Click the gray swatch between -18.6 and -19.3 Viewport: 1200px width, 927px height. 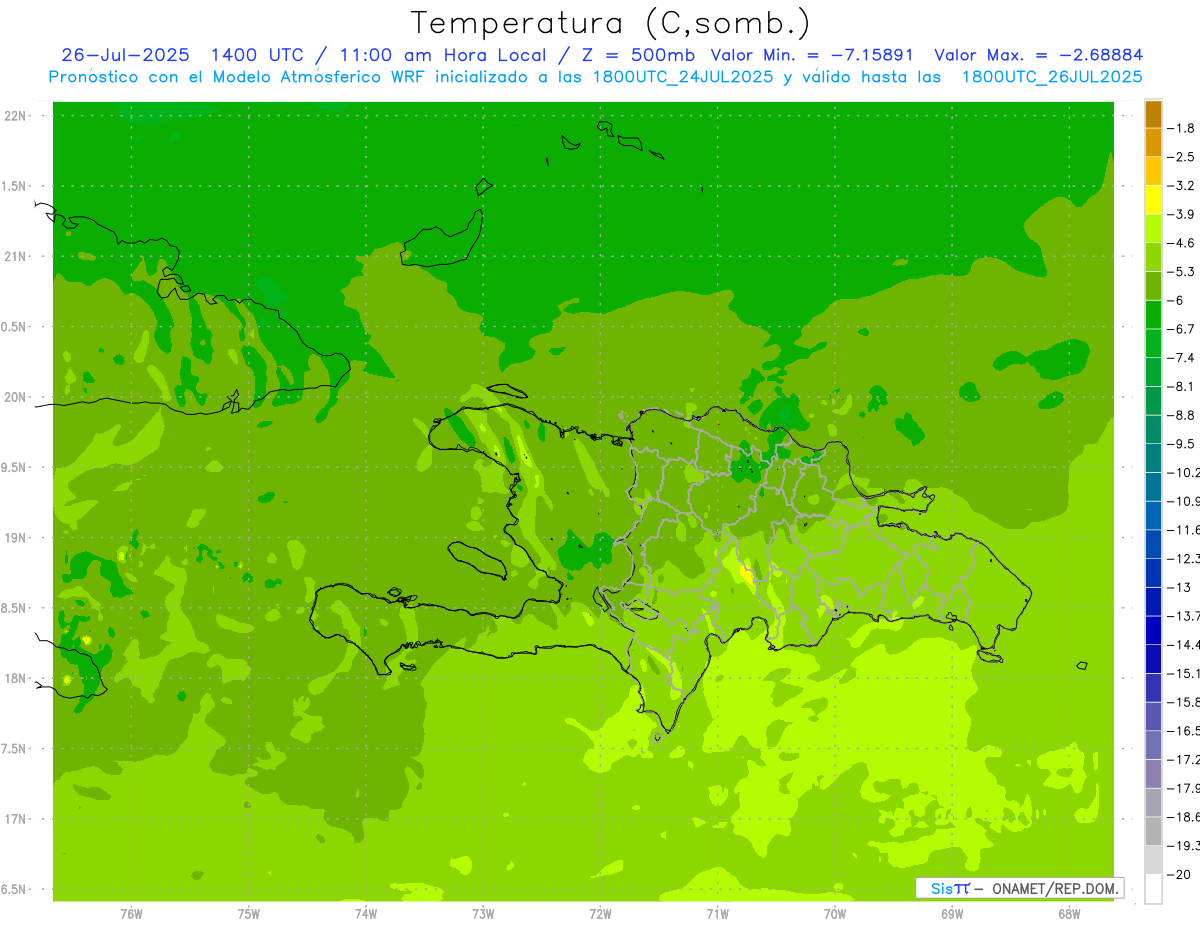pyautogui.click(x=1153, y=831)
